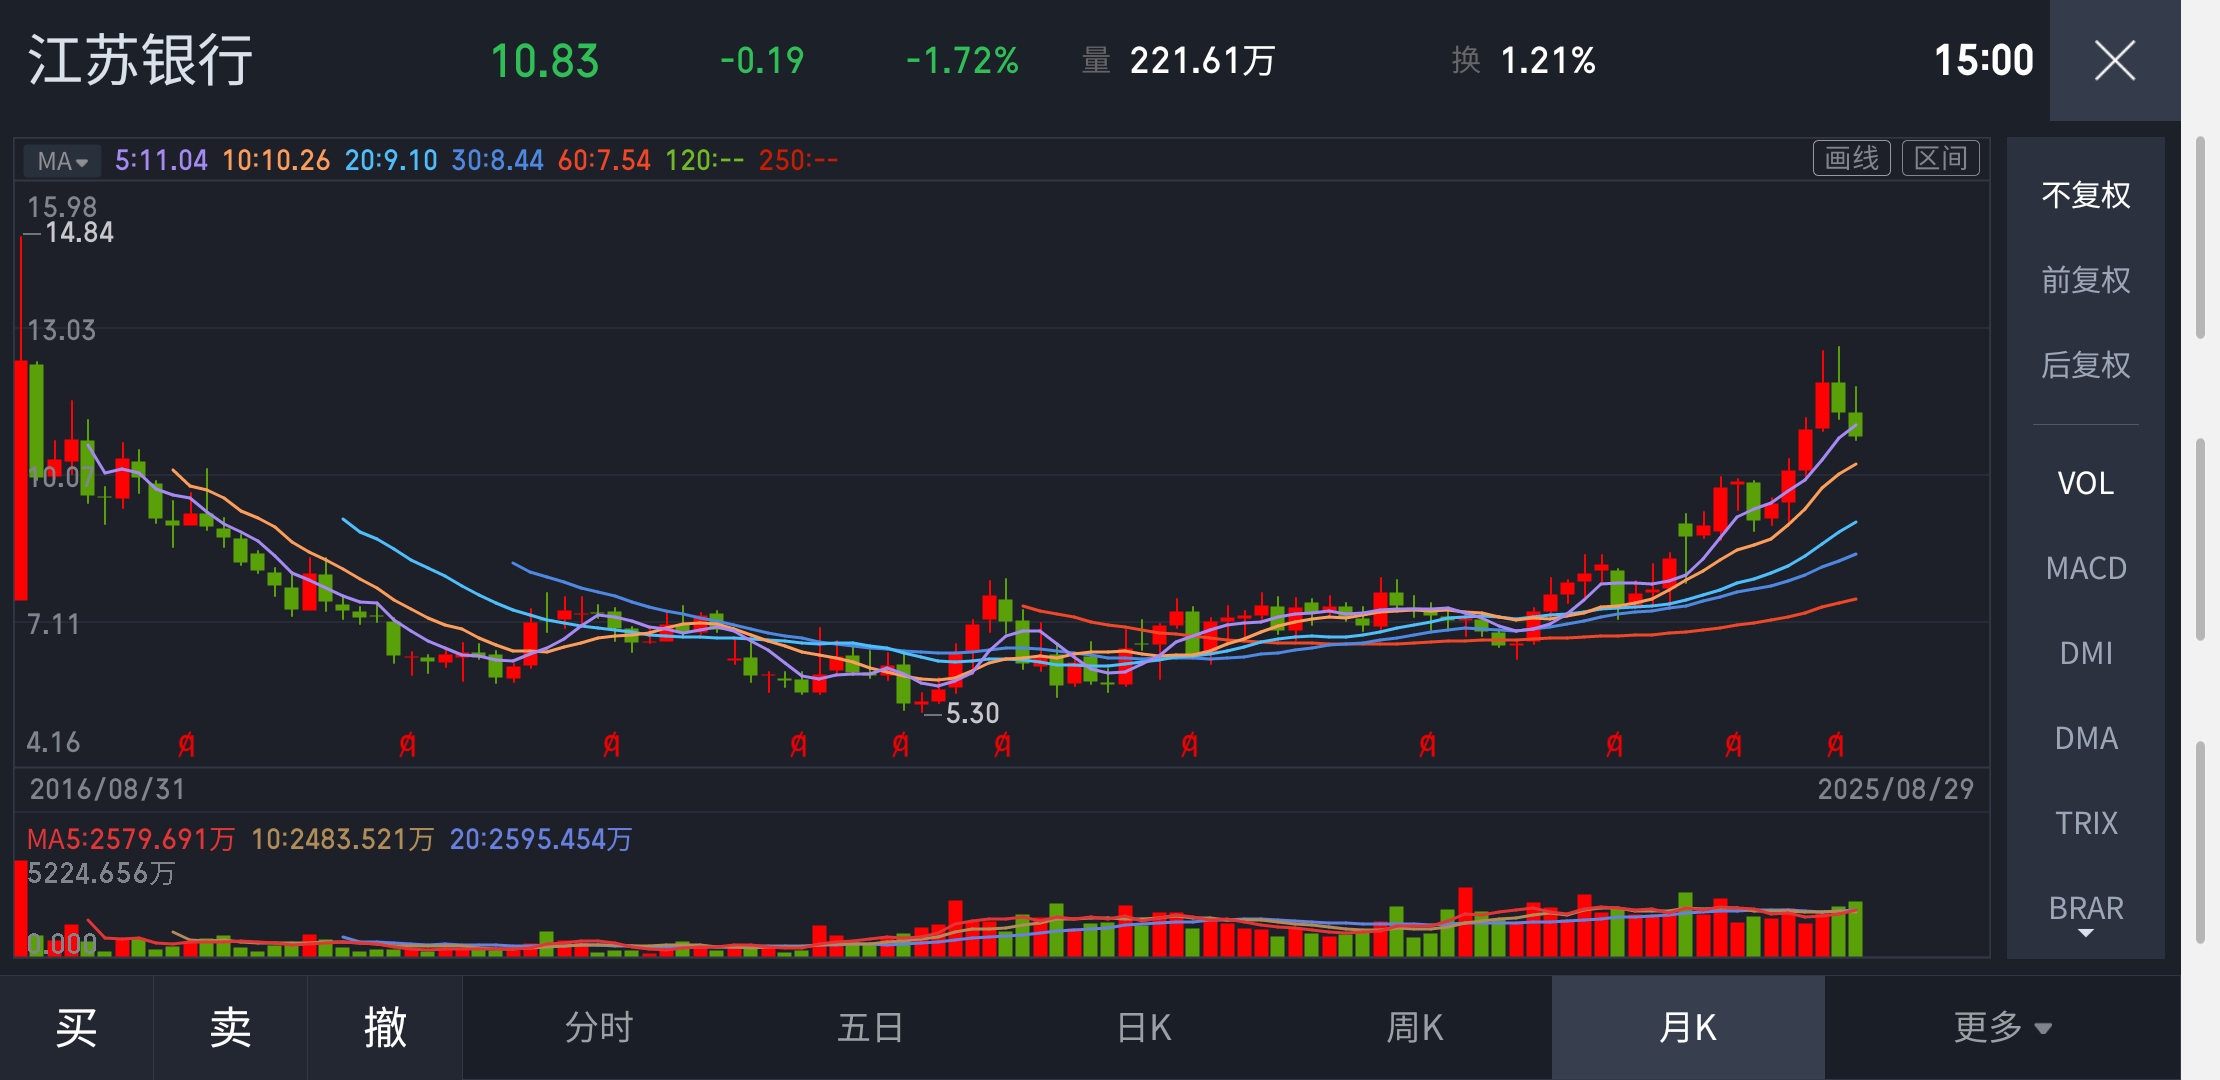The image size is (2220, 1080).
Task: Switch sub-chart to DMA indicator
Action: click(x=2085, y=738)
